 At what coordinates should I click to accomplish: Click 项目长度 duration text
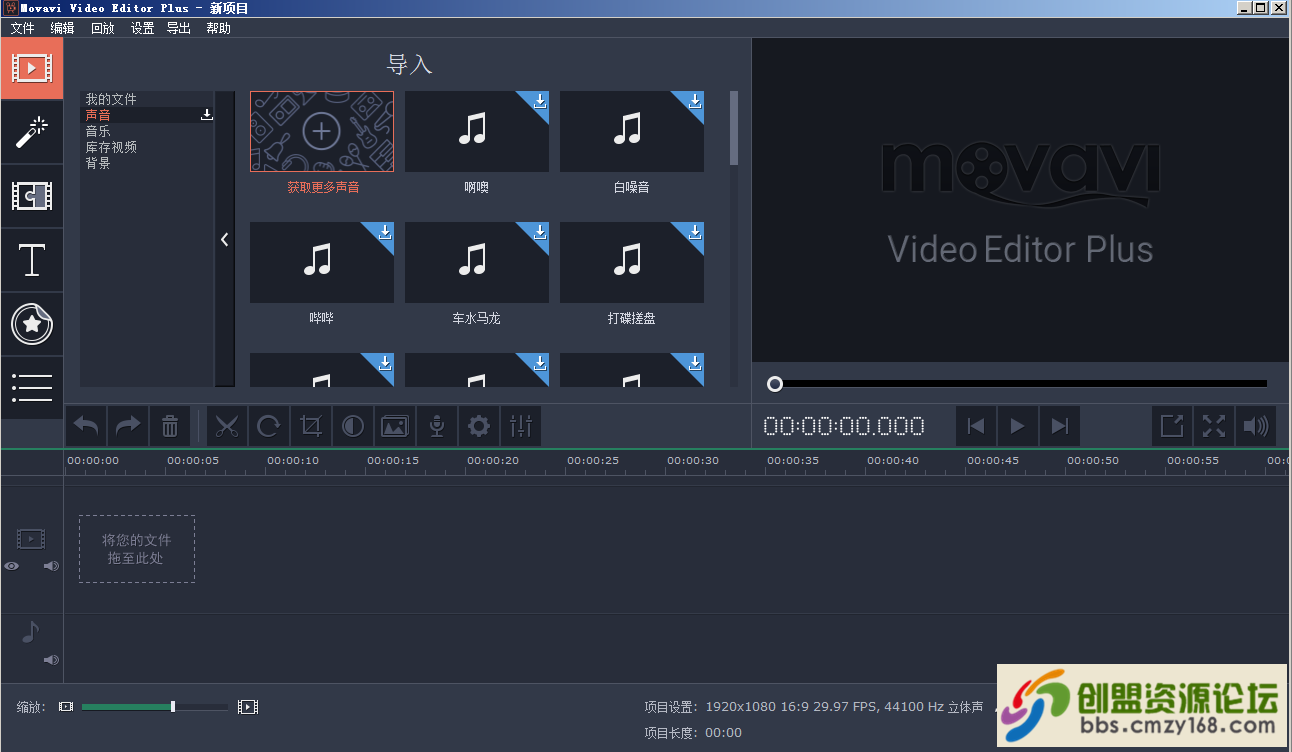[693, 733]
